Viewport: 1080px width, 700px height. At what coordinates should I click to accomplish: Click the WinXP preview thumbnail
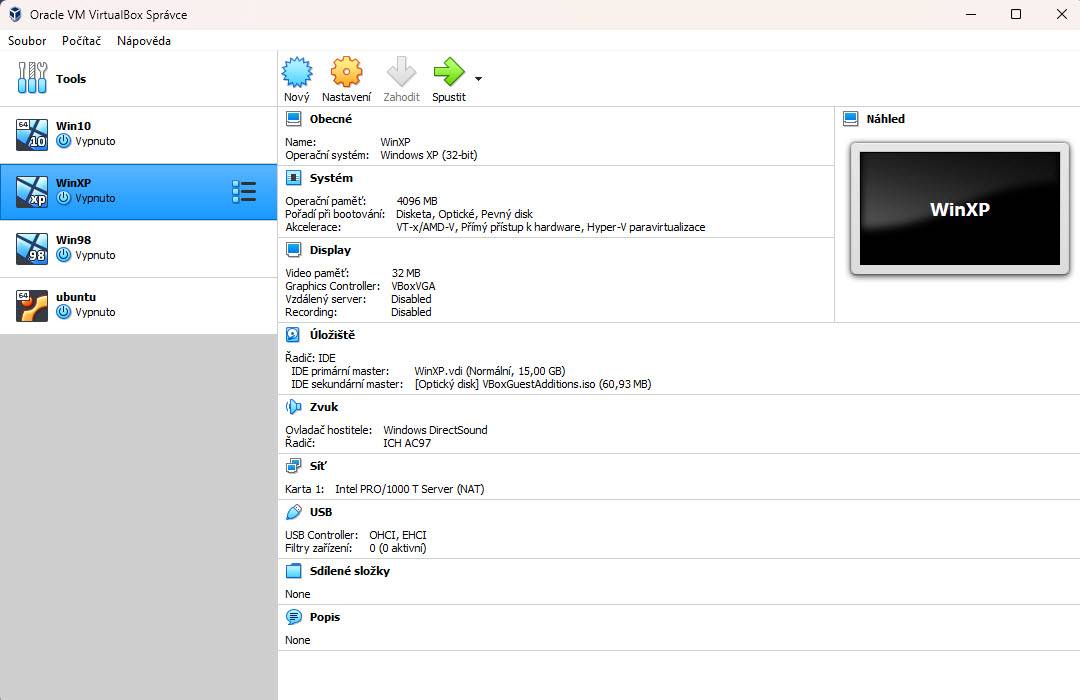click(959, 208)
